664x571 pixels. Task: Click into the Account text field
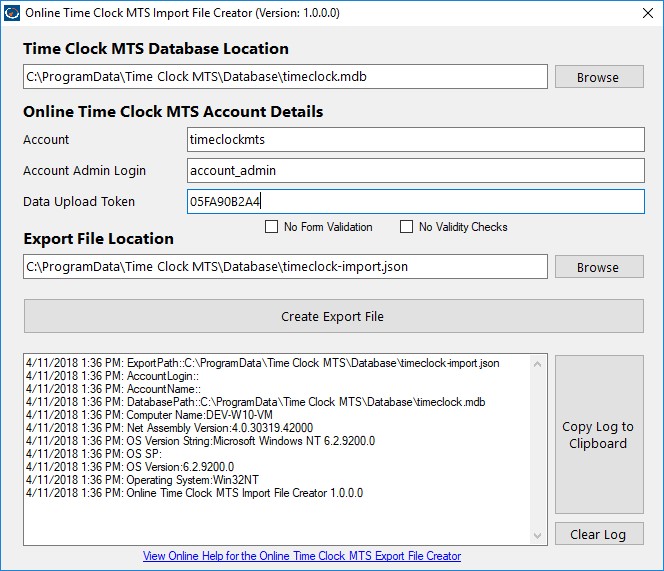[415, 140]
